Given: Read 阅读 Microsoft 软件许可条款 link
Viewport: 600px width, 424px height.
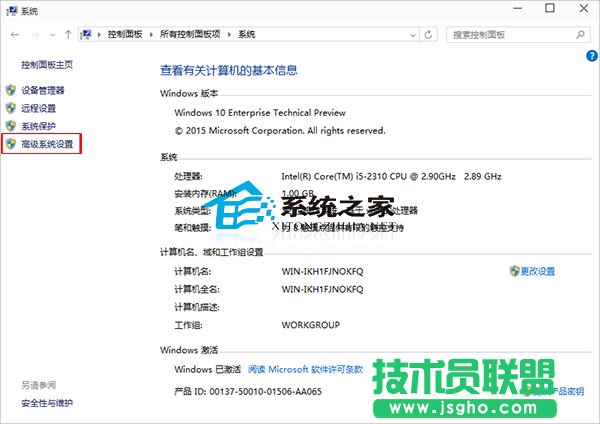Looking at the screenshot, I should 305,369.
